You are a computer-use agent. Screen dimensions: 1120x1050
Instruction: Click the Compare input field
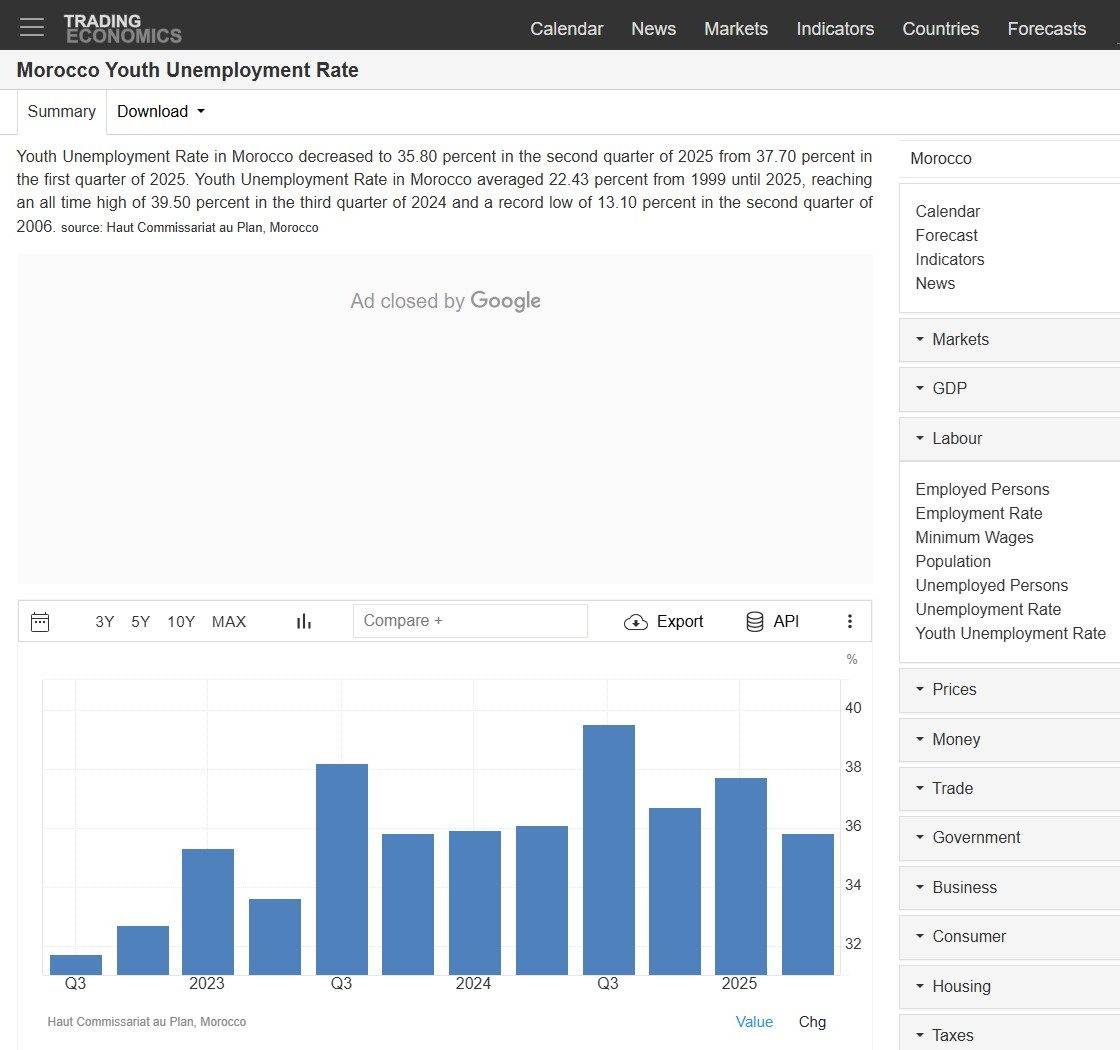[470, 621]
